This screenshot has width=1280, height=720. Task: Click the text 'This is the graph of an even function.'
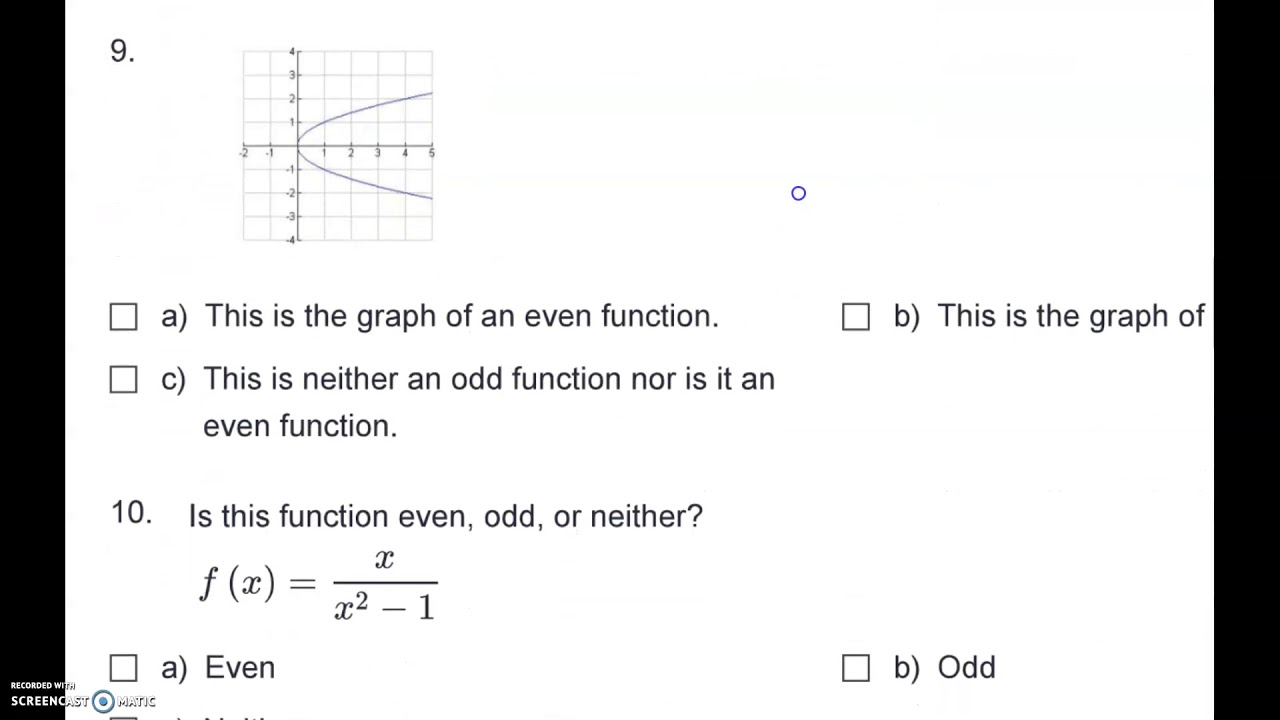point(461,317)
